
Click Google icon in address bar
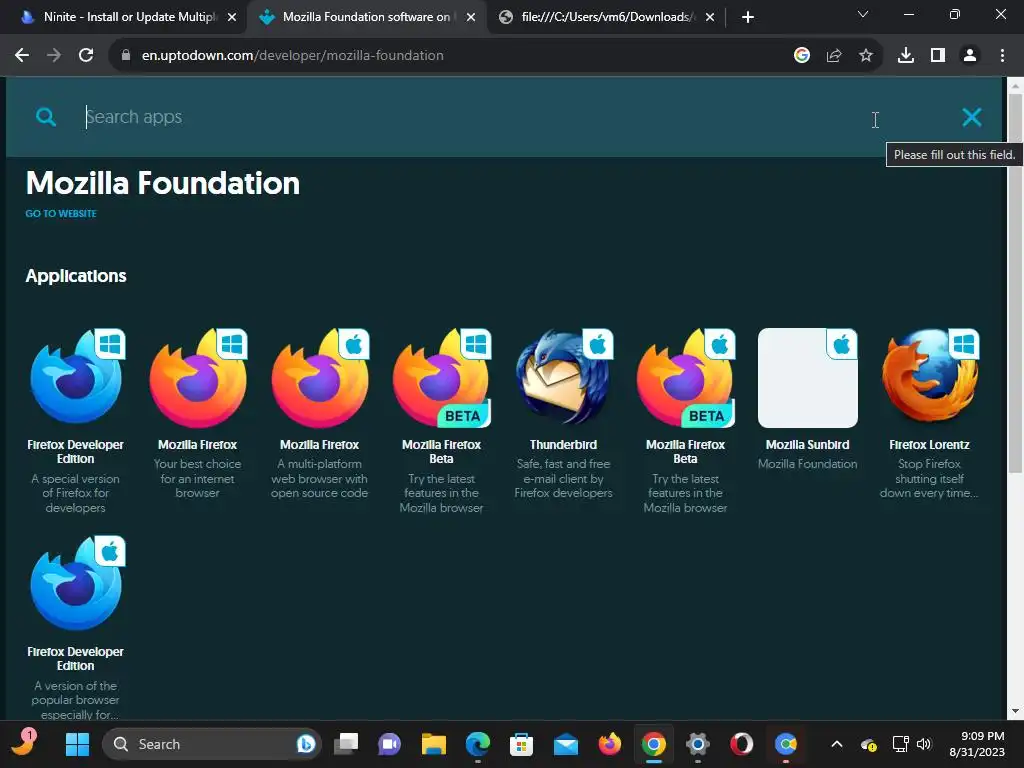802,56
